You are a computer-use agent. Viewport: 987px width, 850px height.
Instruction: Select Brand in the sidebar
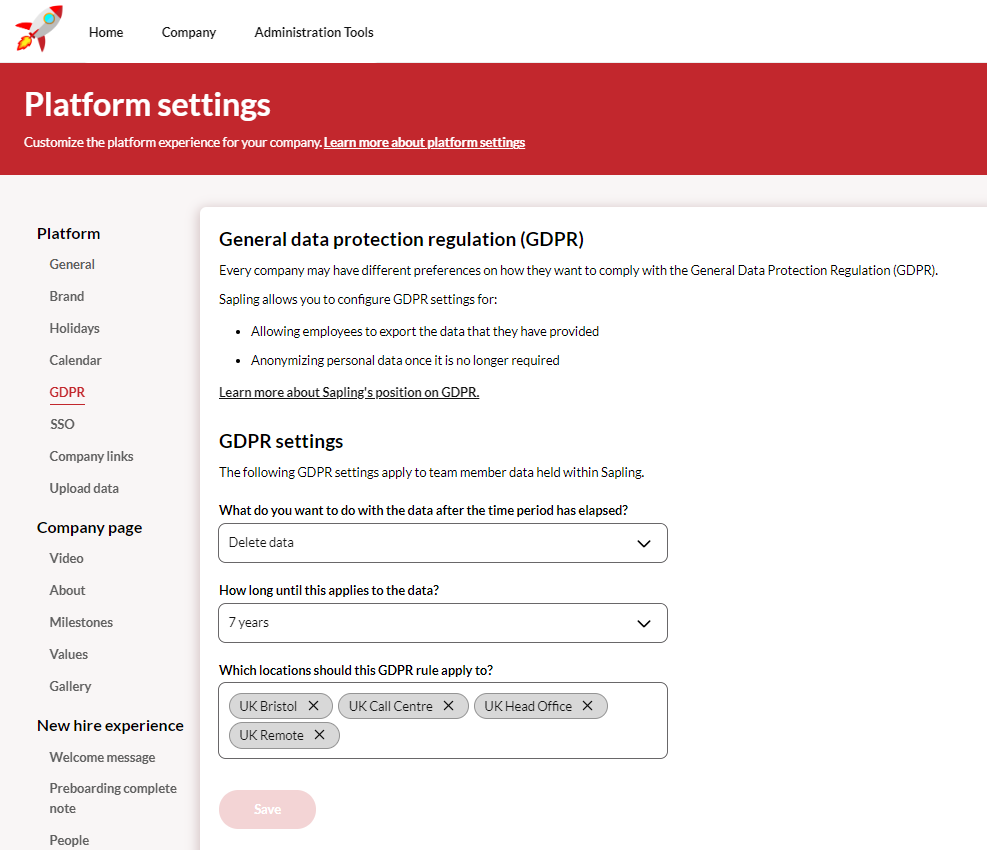[x=67, y=297]
